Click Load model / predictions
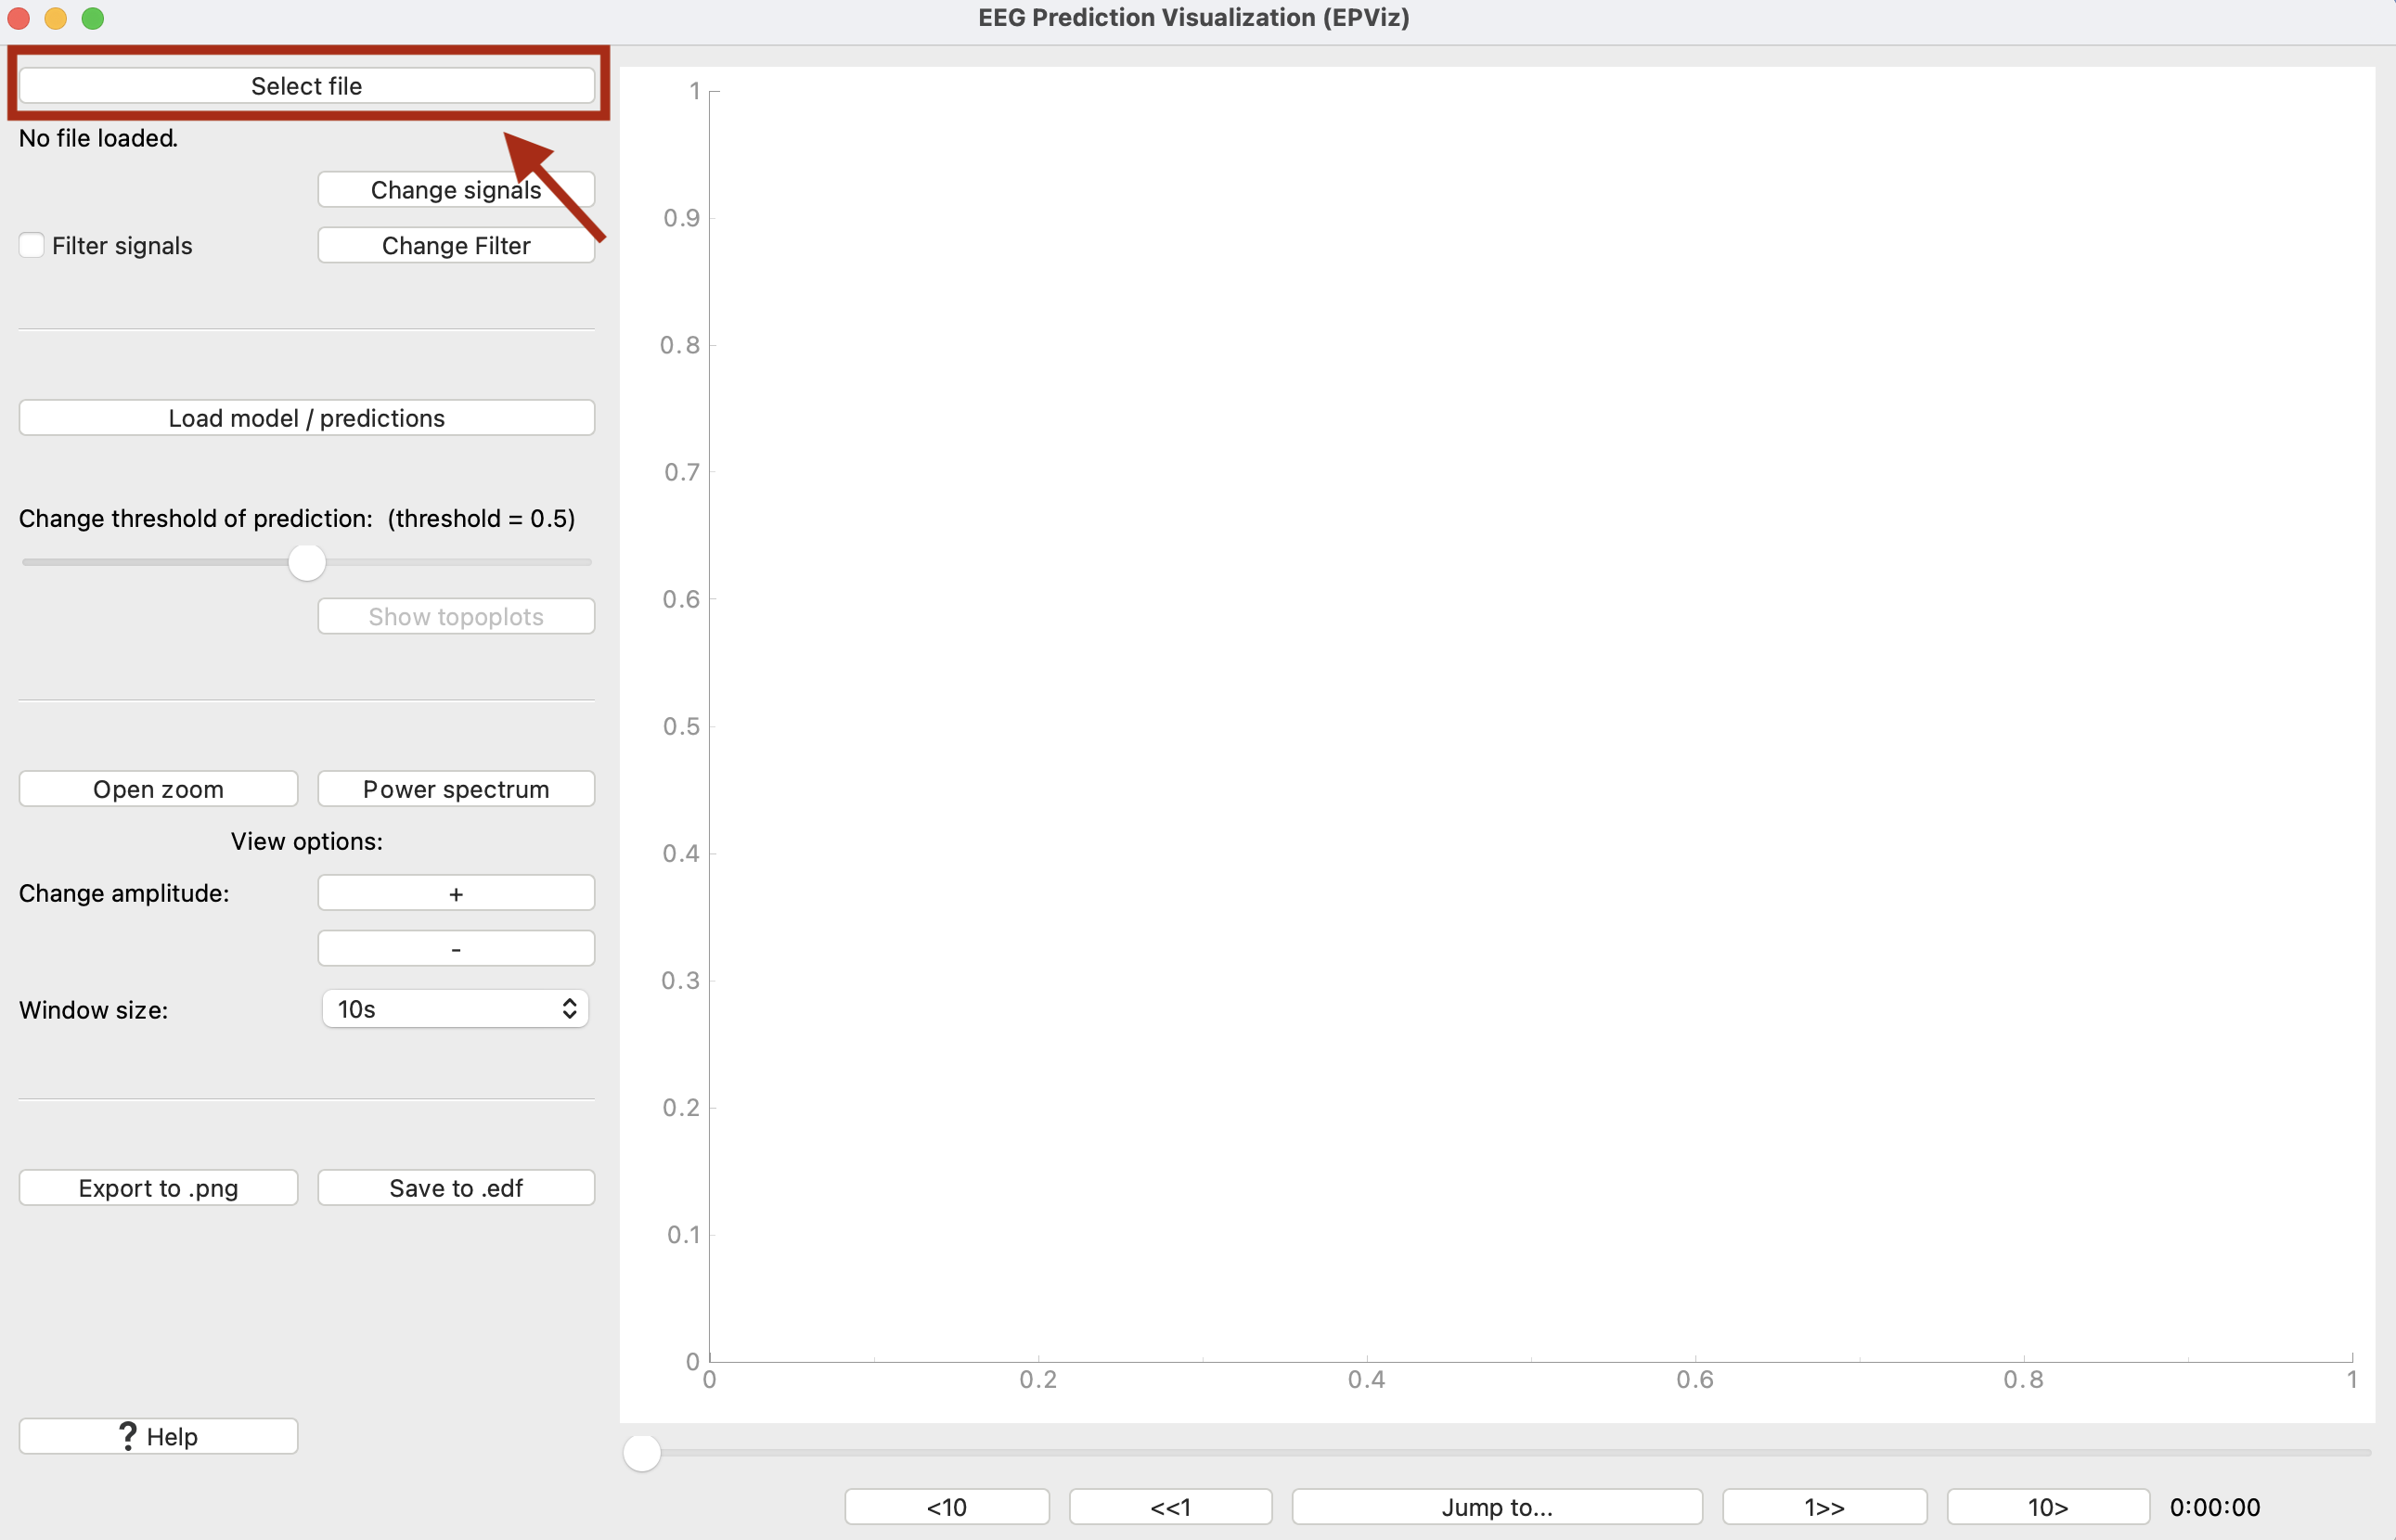Screen dimensions: 2396x1540 (306, 418)
